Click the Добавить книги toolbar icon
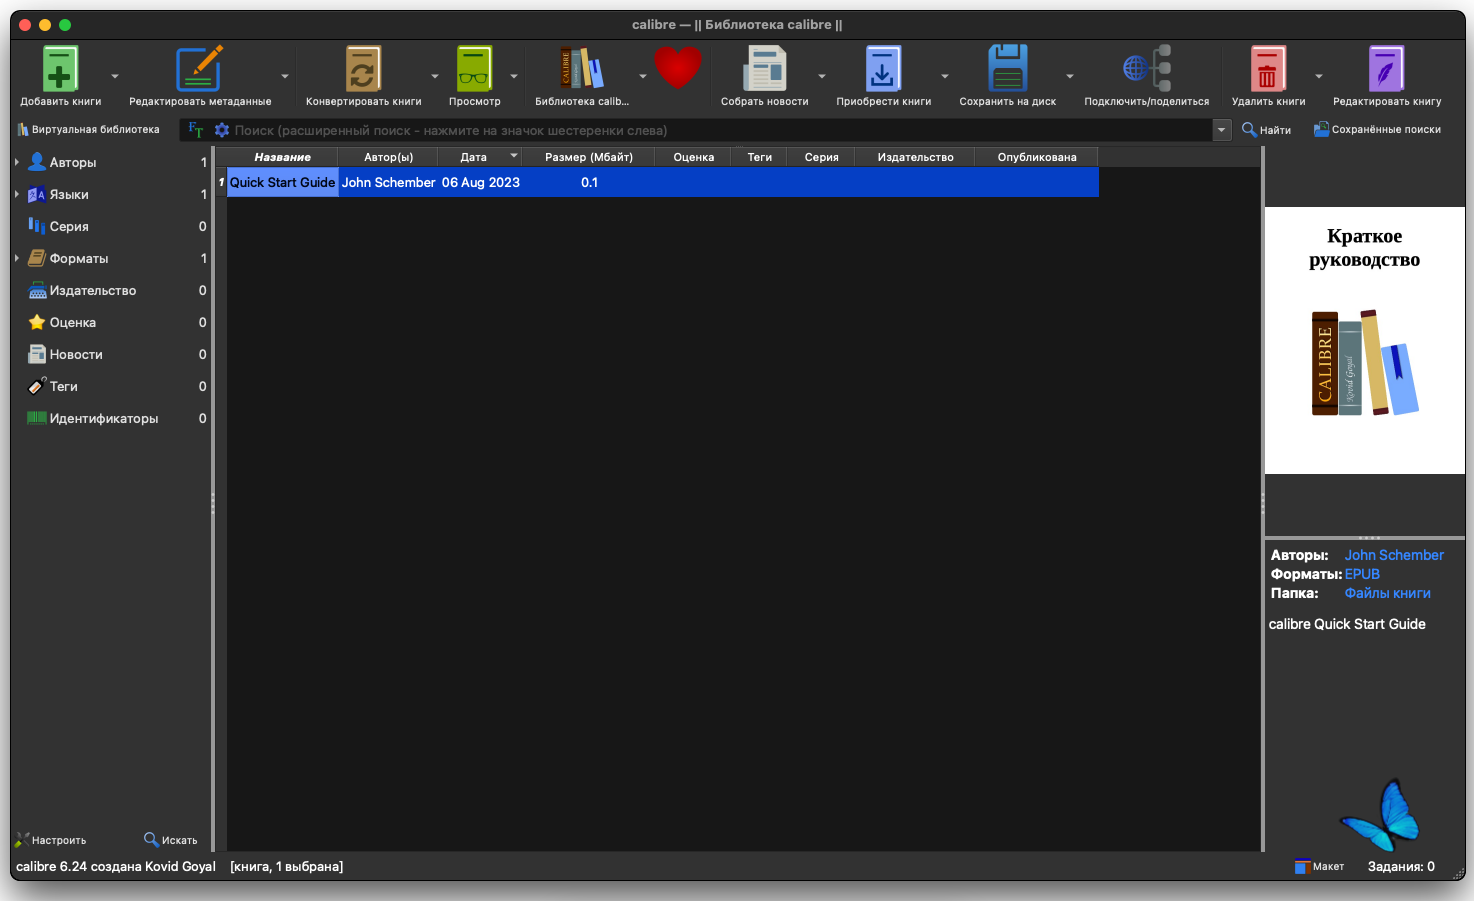1474x901 pixels. 60,69
